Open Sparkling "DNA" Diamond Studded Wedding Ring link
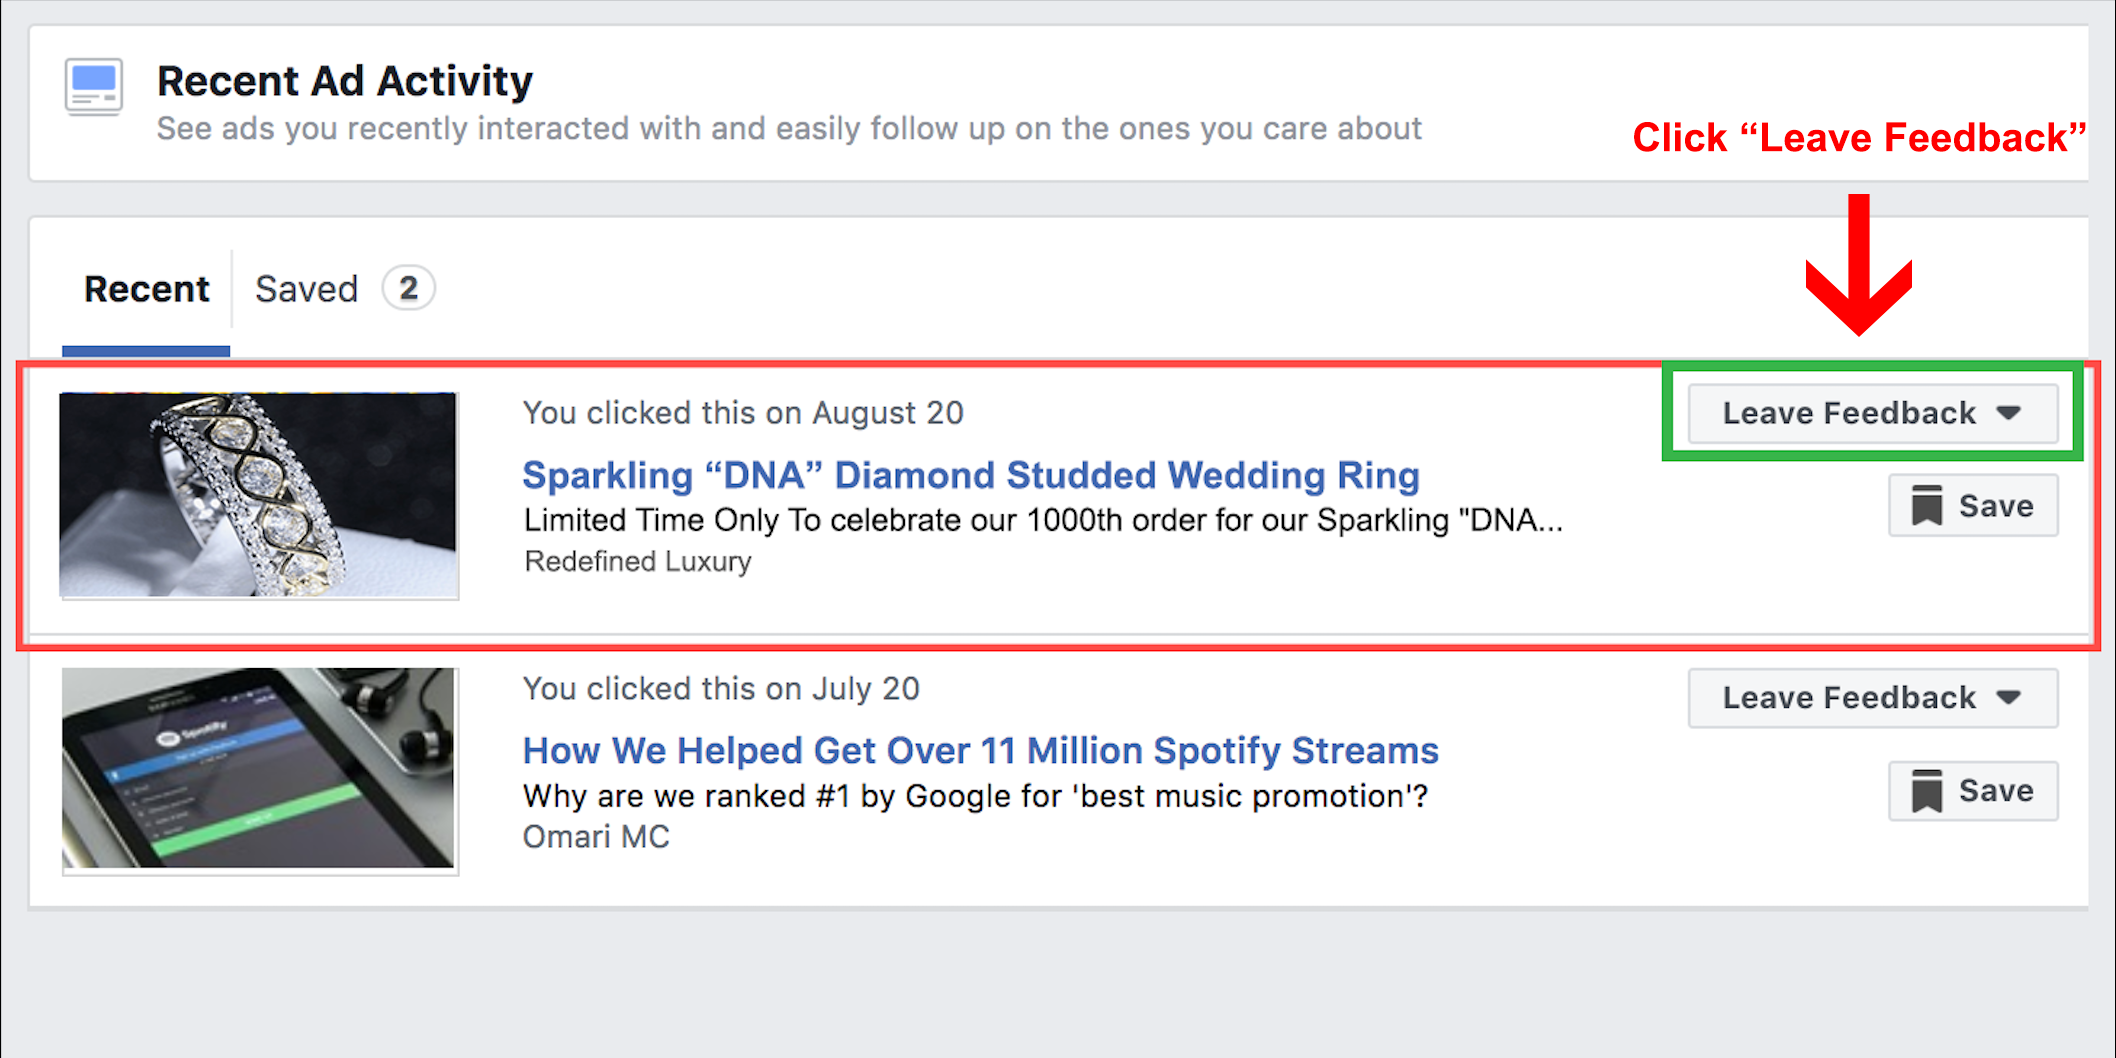Screen dimensions: 2116x1058 coord(971,475)
